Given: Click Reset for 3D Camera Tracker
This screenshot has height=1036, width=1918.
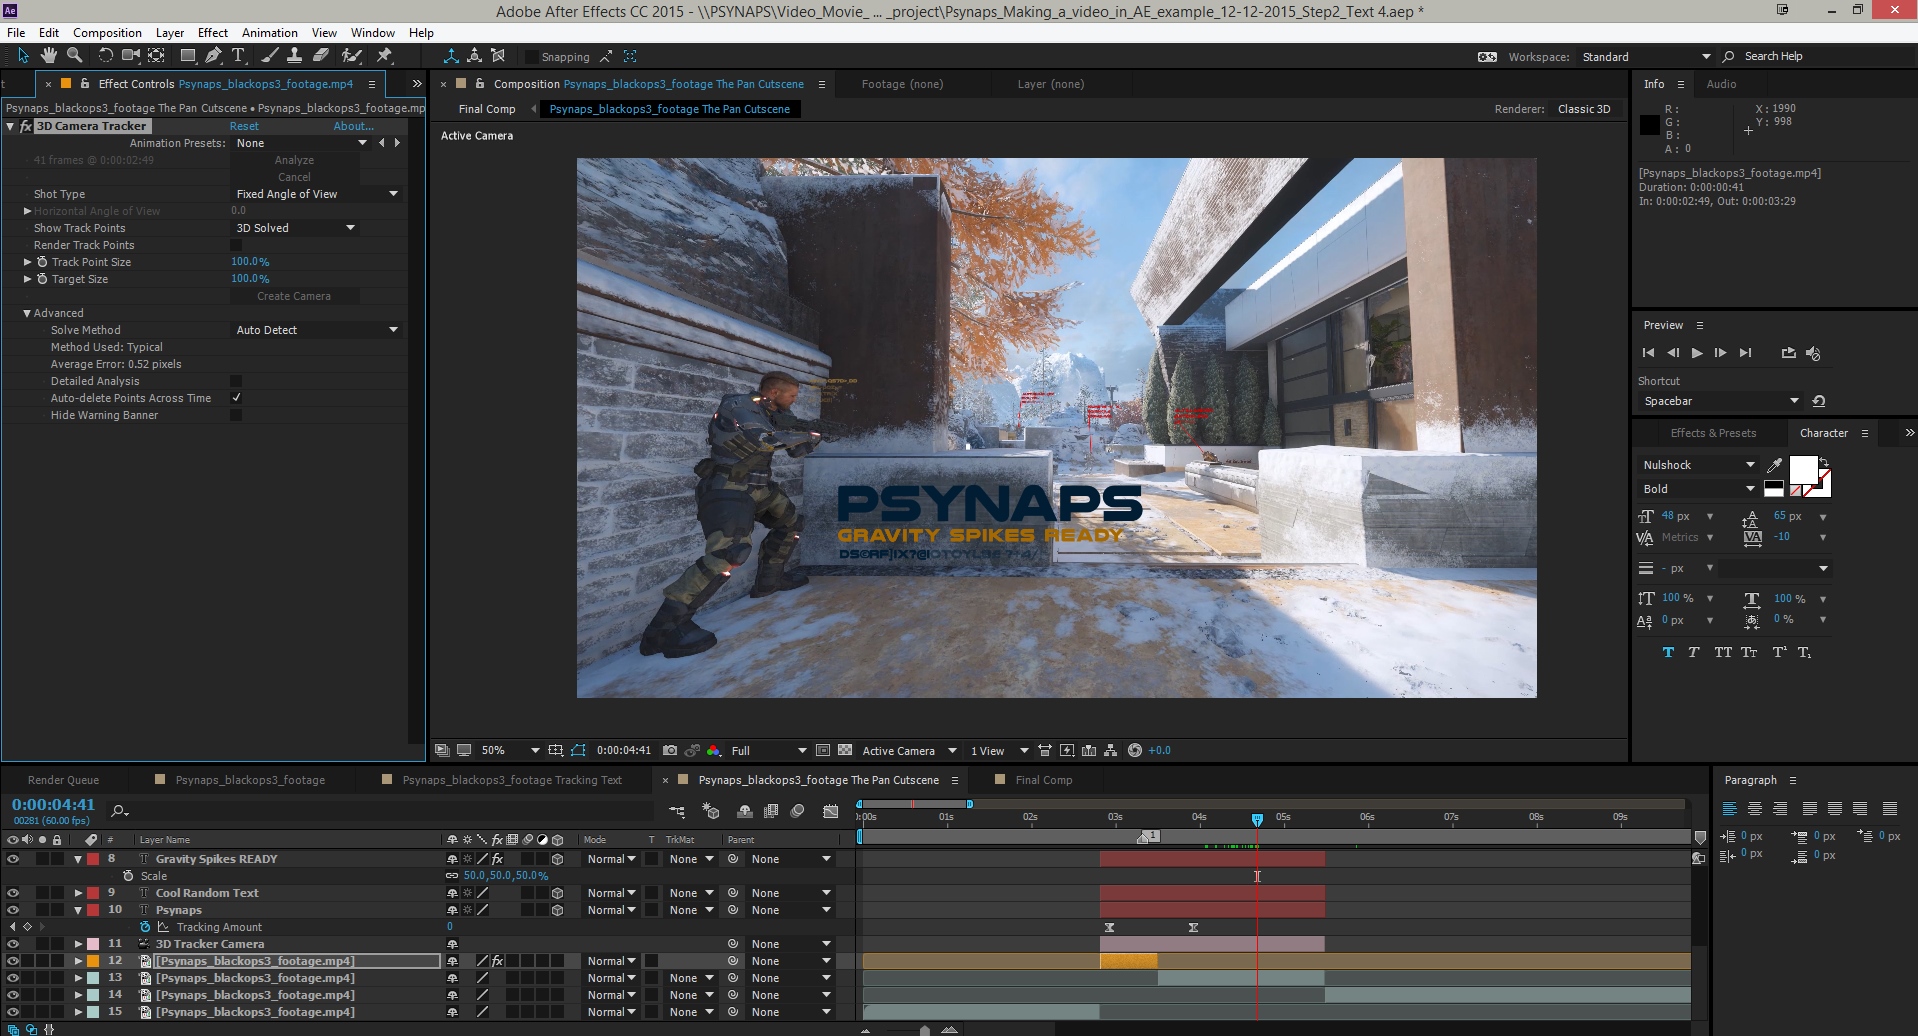Looking at the screenshot, I should click(x=244, y=126).
